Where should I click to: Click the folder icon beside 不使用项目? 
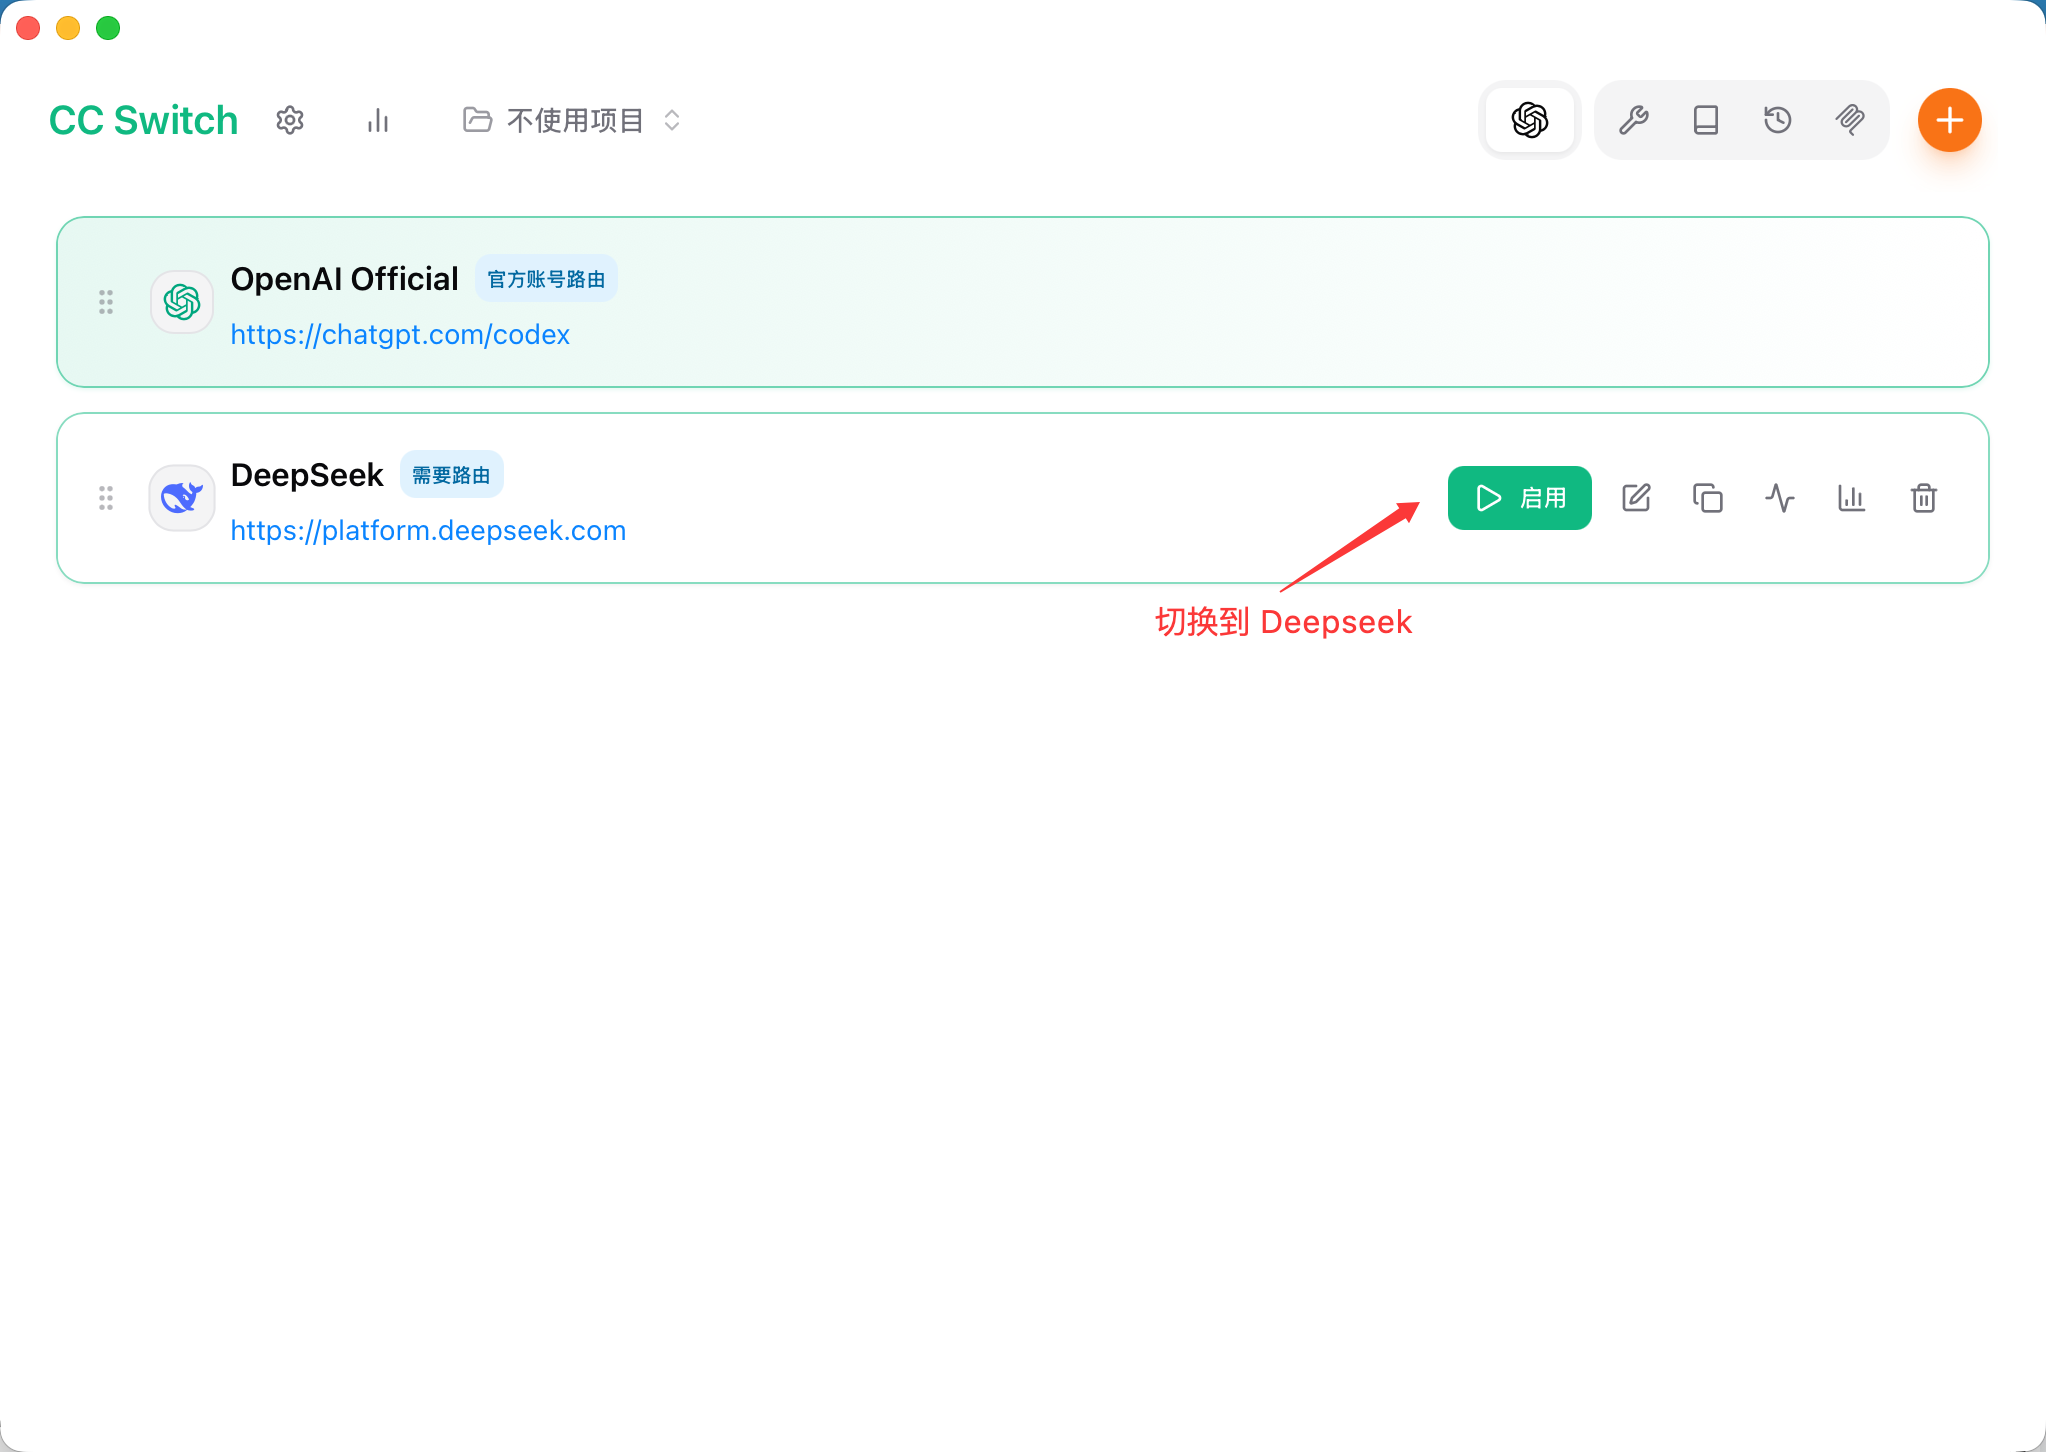(x=478, y=120)
